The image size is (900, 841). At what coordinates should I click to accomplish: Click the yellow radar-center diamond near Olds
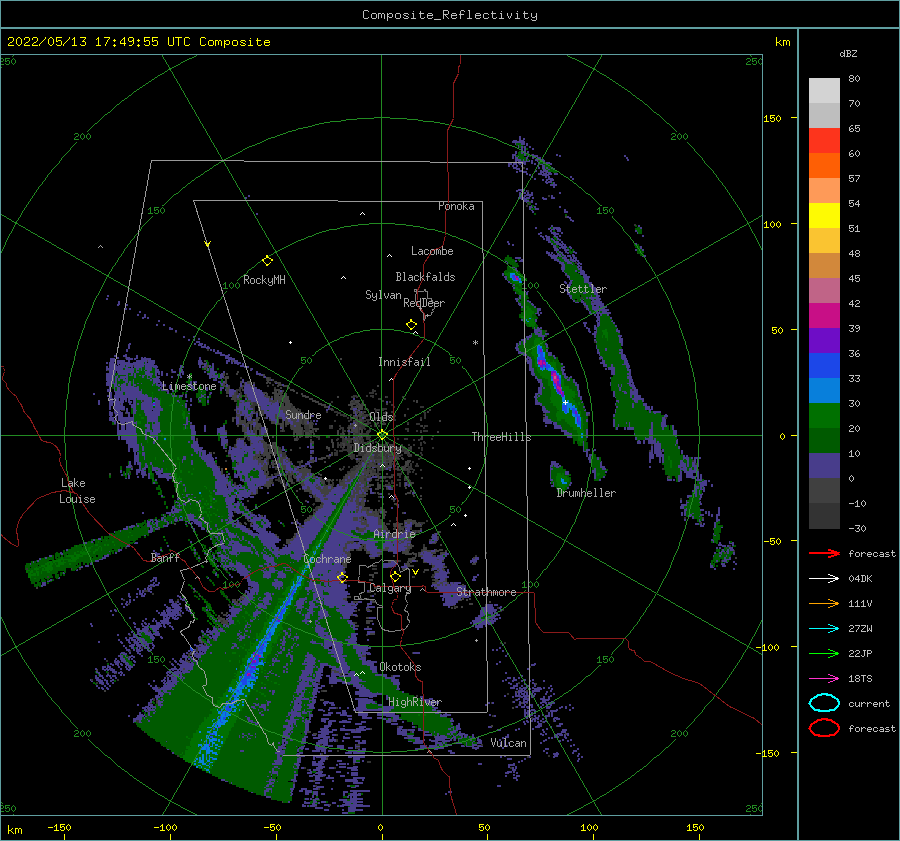tap(382, 435)
